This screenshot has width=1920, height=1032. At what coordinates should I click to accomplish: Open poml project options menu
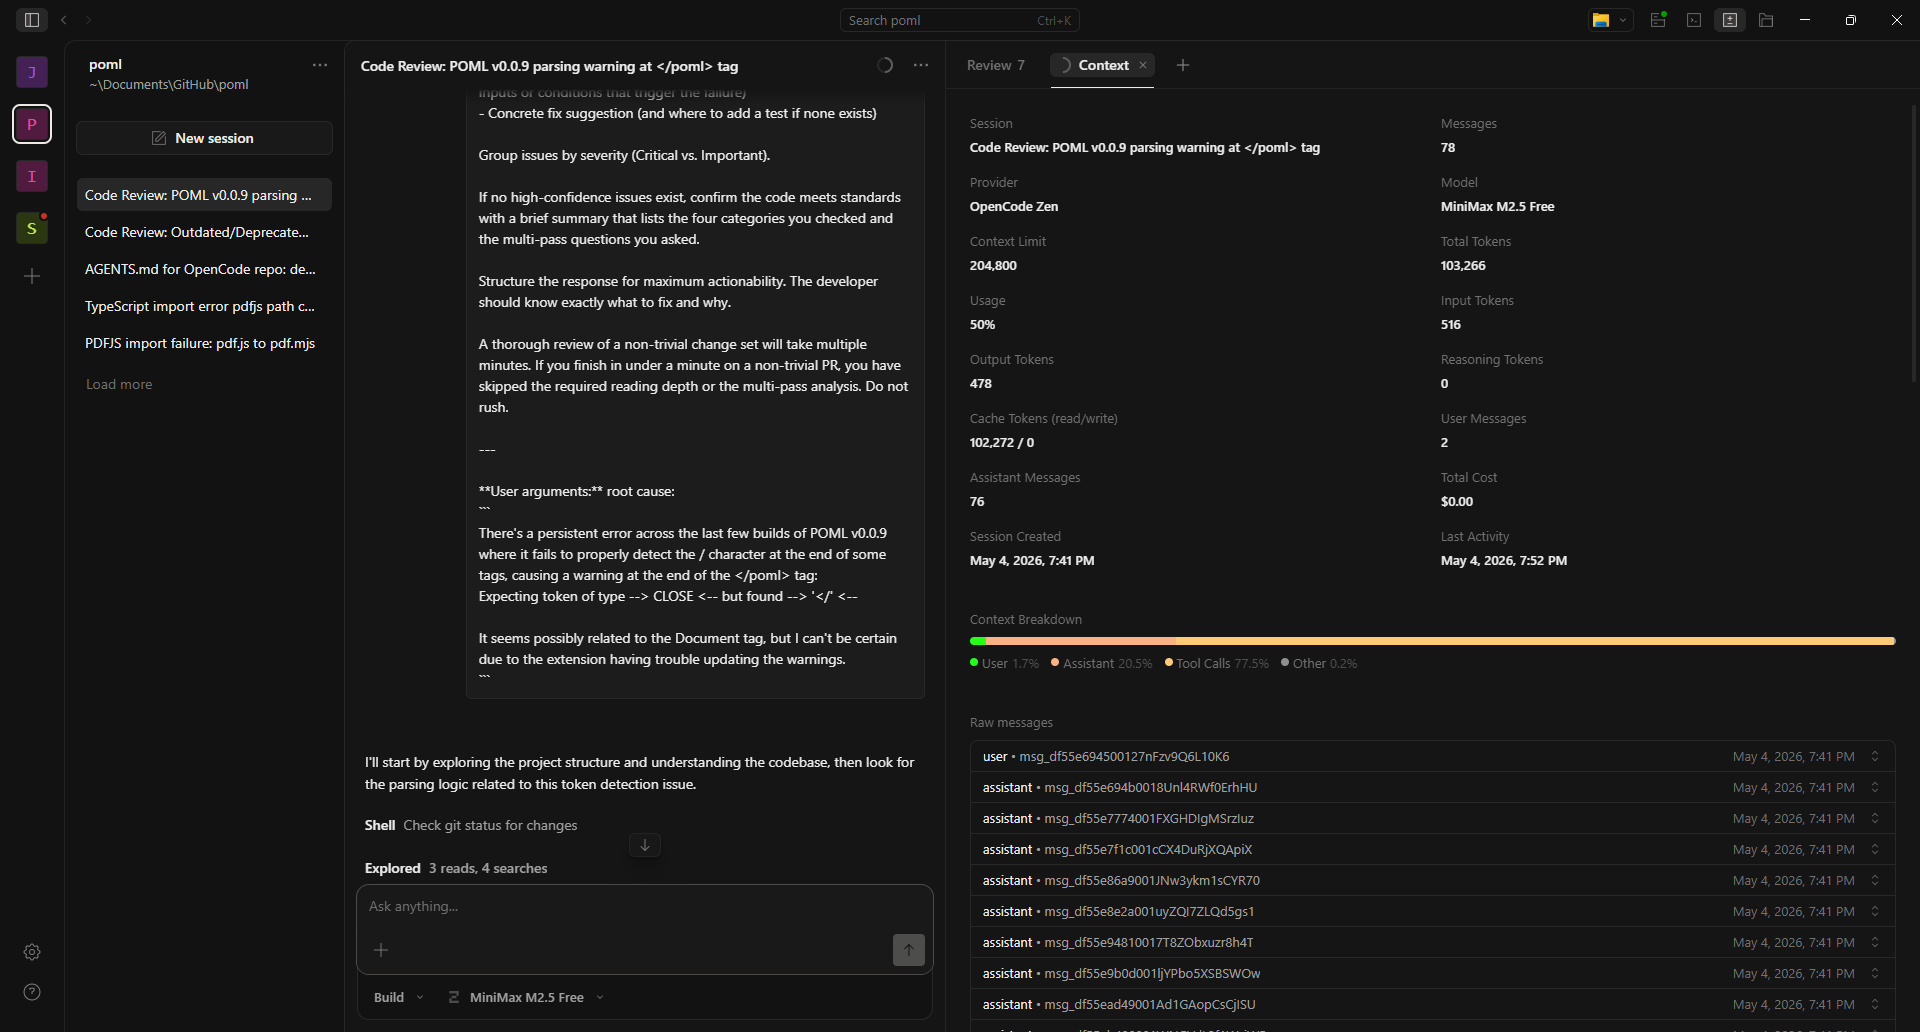(x=320, y=65)
